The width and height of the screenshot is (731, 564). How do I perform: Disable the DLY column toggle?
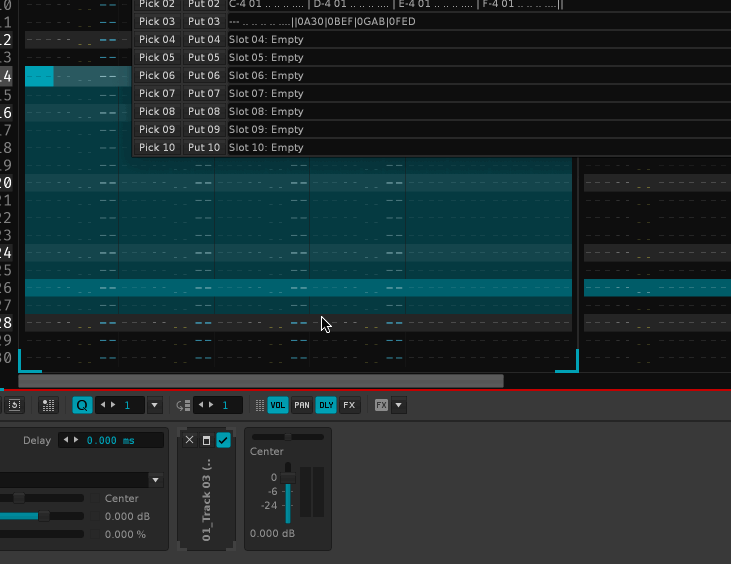[326, 405]
